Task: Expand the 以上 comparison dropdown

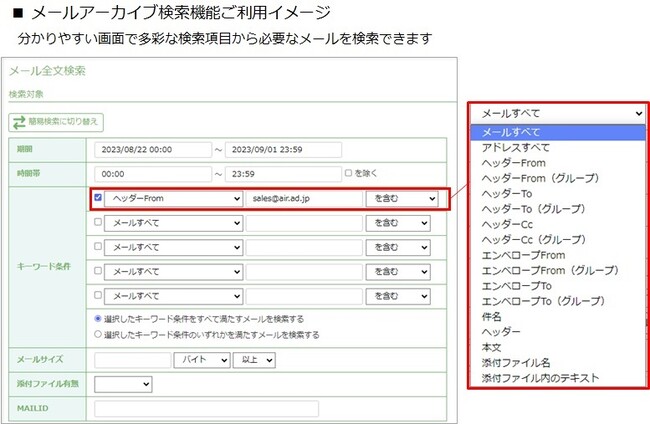Action: (254, 360)
